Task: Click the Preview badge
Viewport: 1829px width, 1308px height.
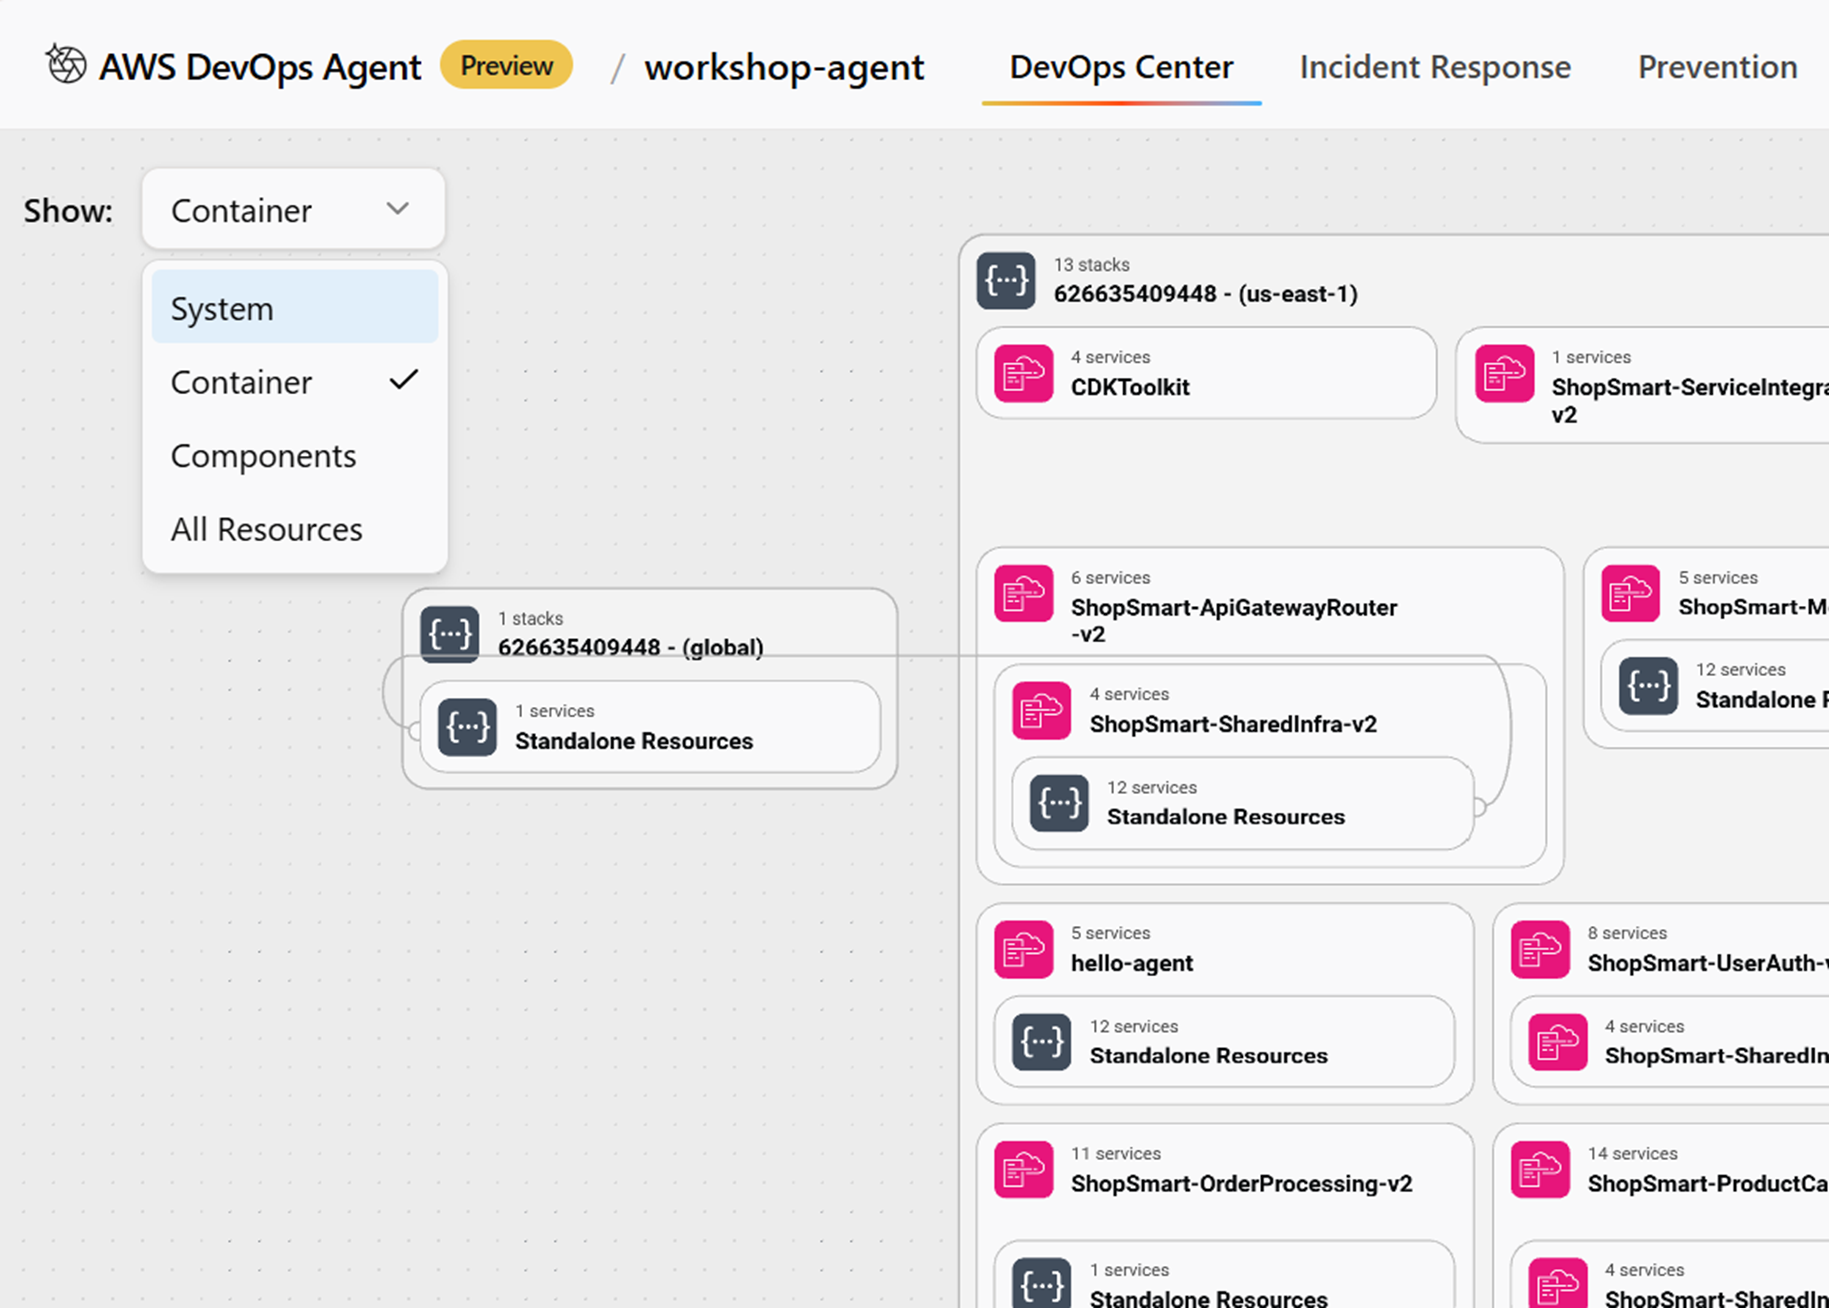Action: [x=506, y=65]
